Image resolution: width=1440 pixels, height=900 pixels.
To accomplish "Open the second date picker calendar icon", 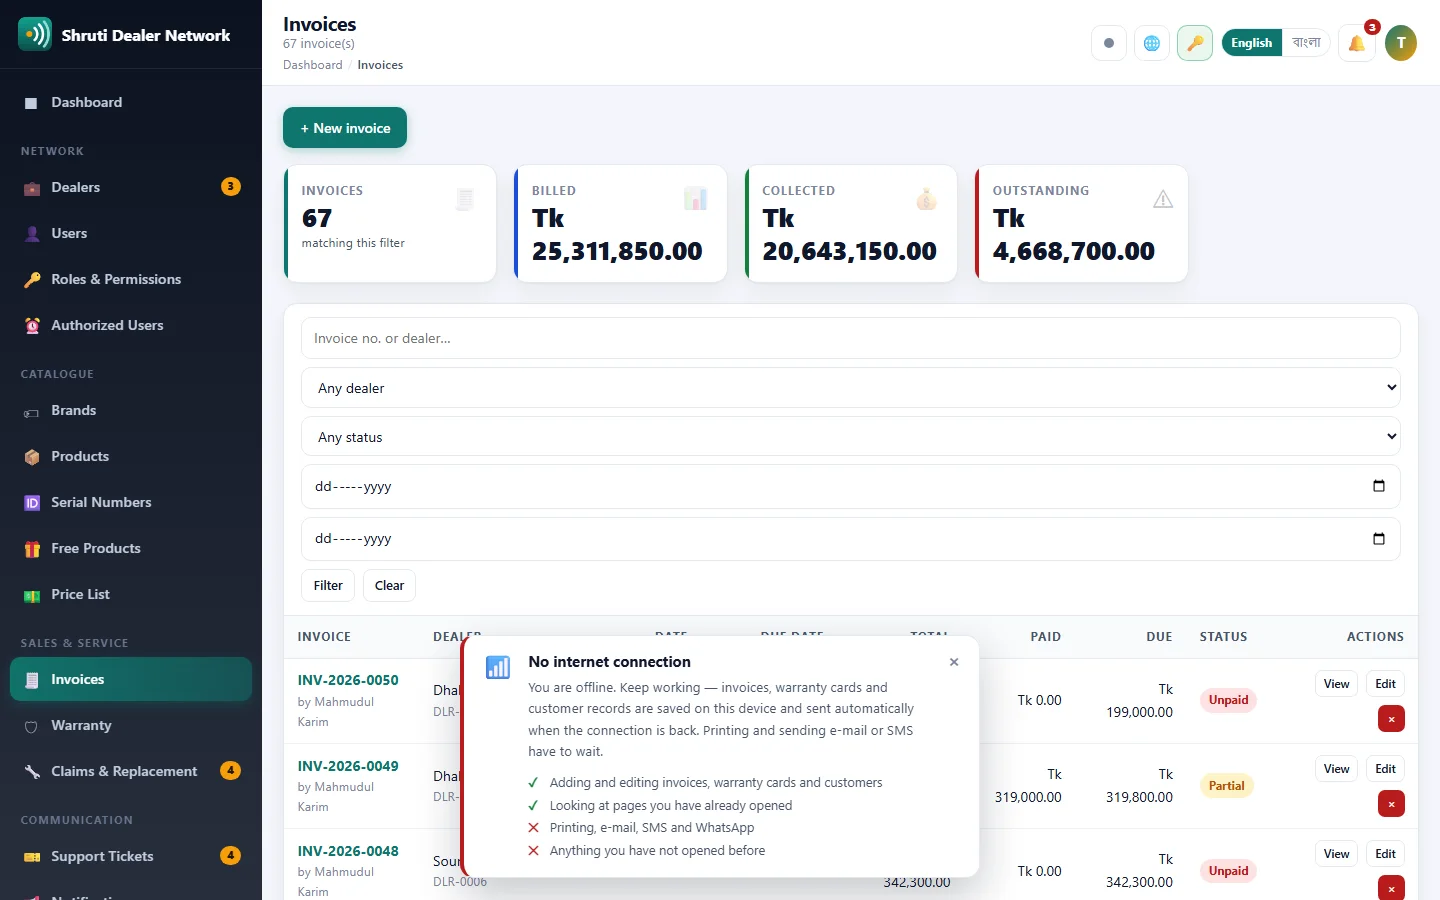I will [1379, 538].
